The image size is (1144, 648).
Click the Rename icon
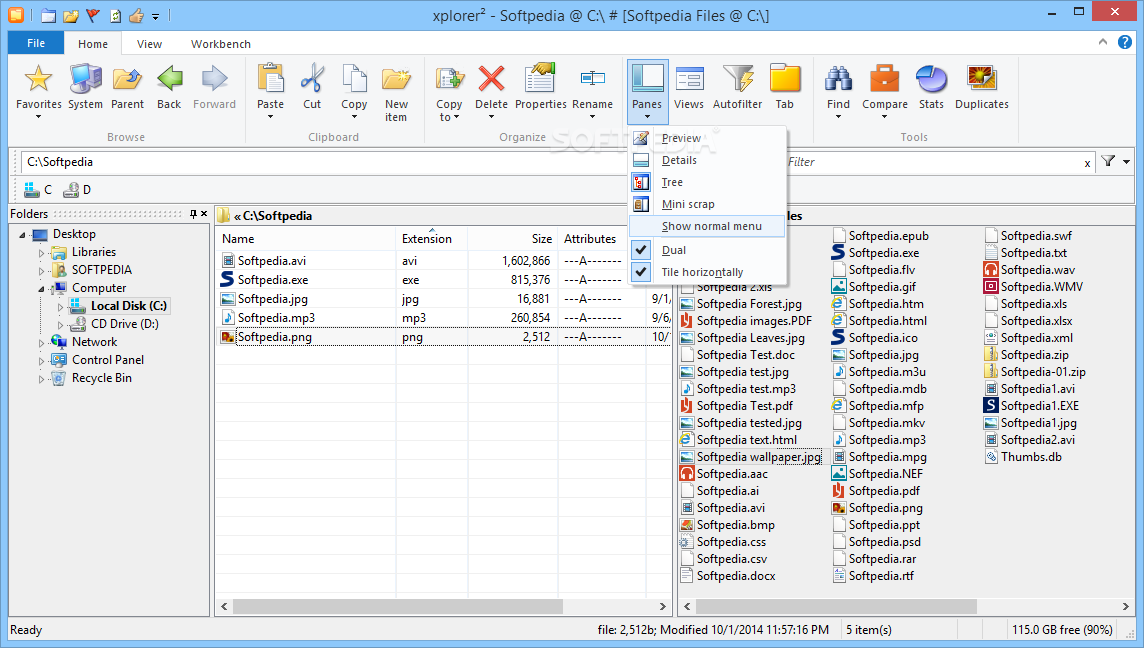pos(592,79)
